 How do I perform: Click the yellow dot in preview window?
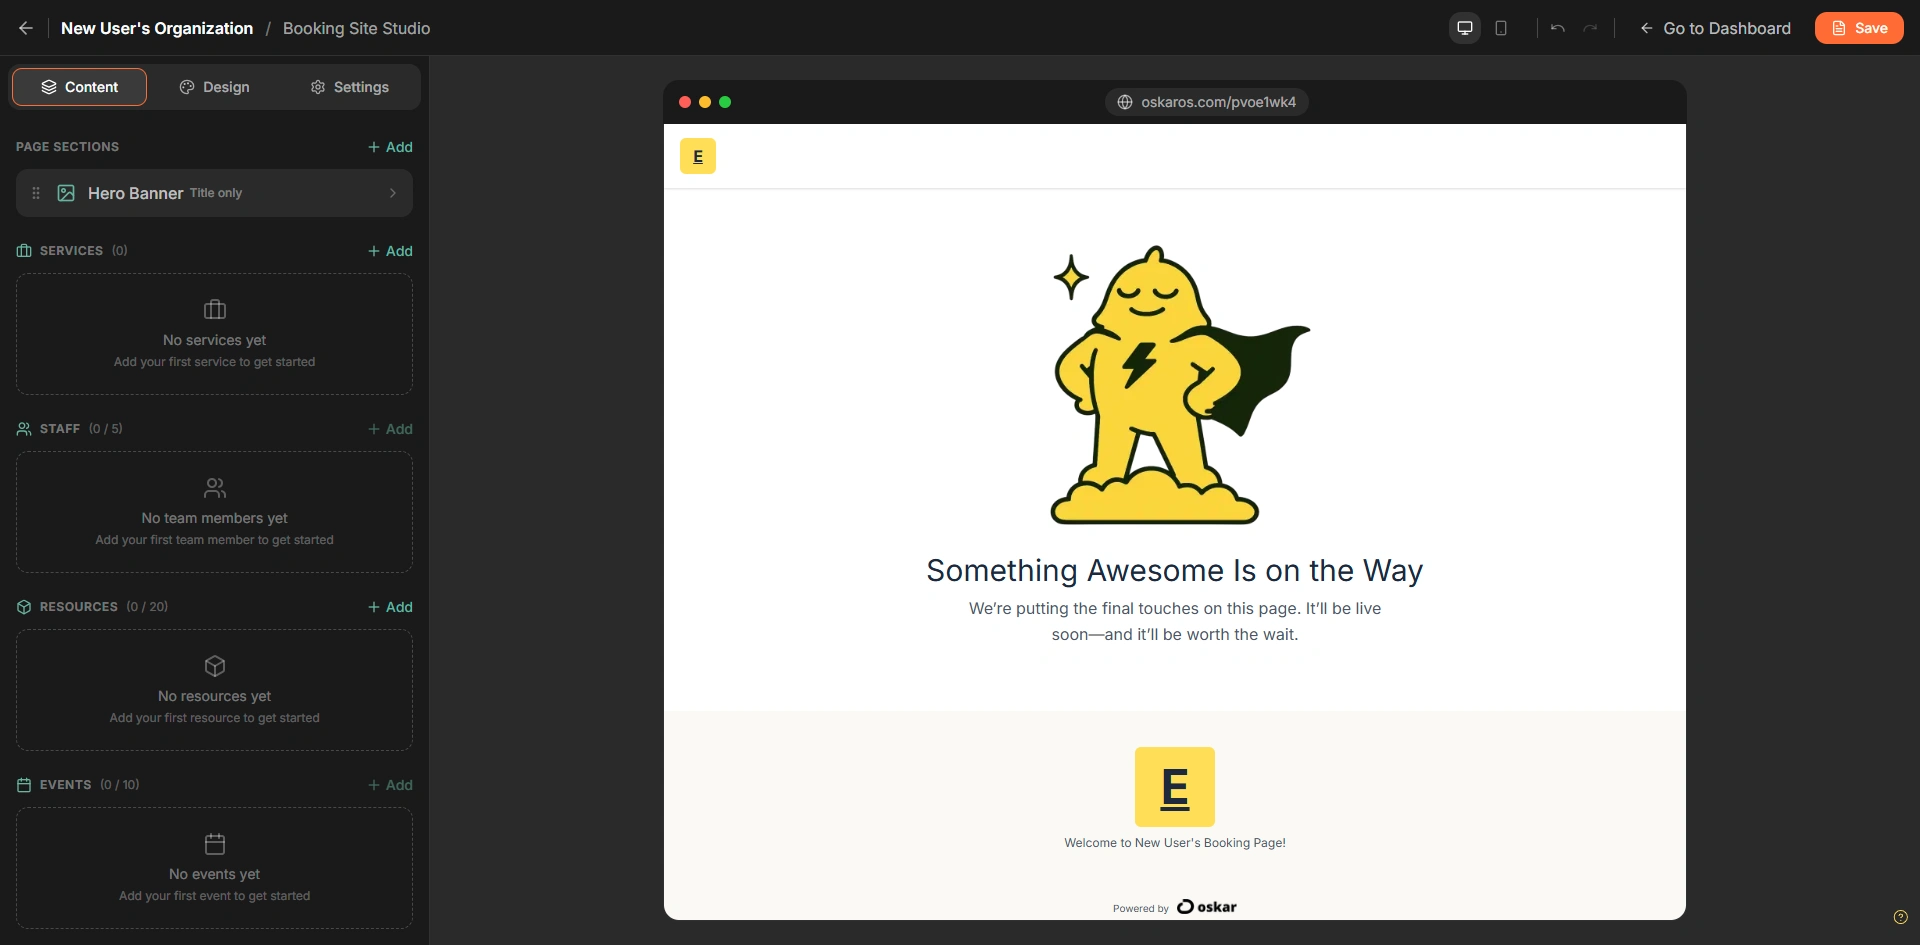[705, 102]
